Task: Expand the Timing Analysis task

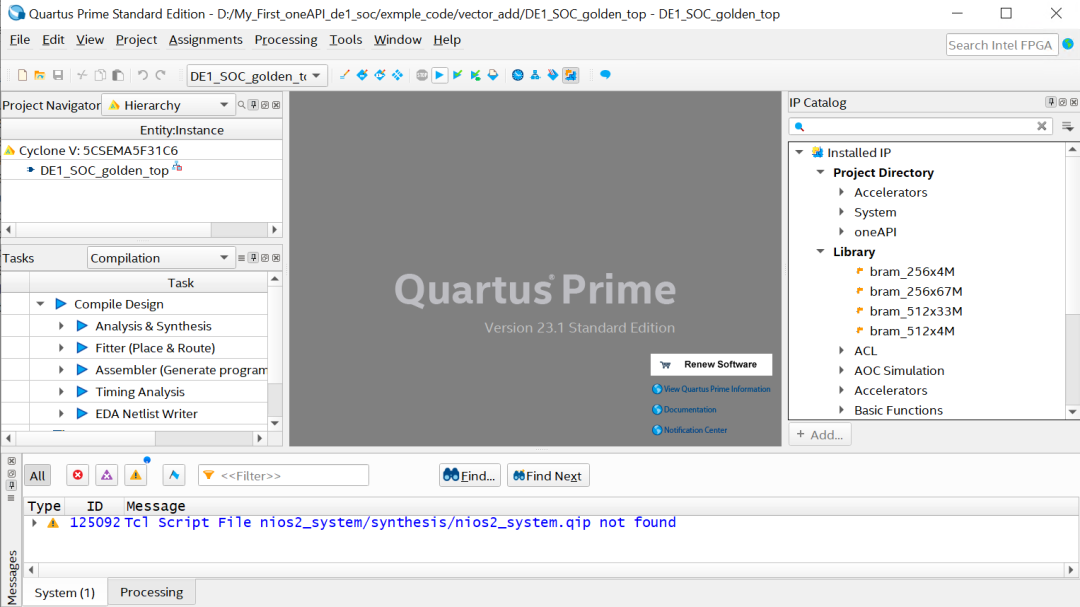Action: pyautogui.click(x=61, y=391)
